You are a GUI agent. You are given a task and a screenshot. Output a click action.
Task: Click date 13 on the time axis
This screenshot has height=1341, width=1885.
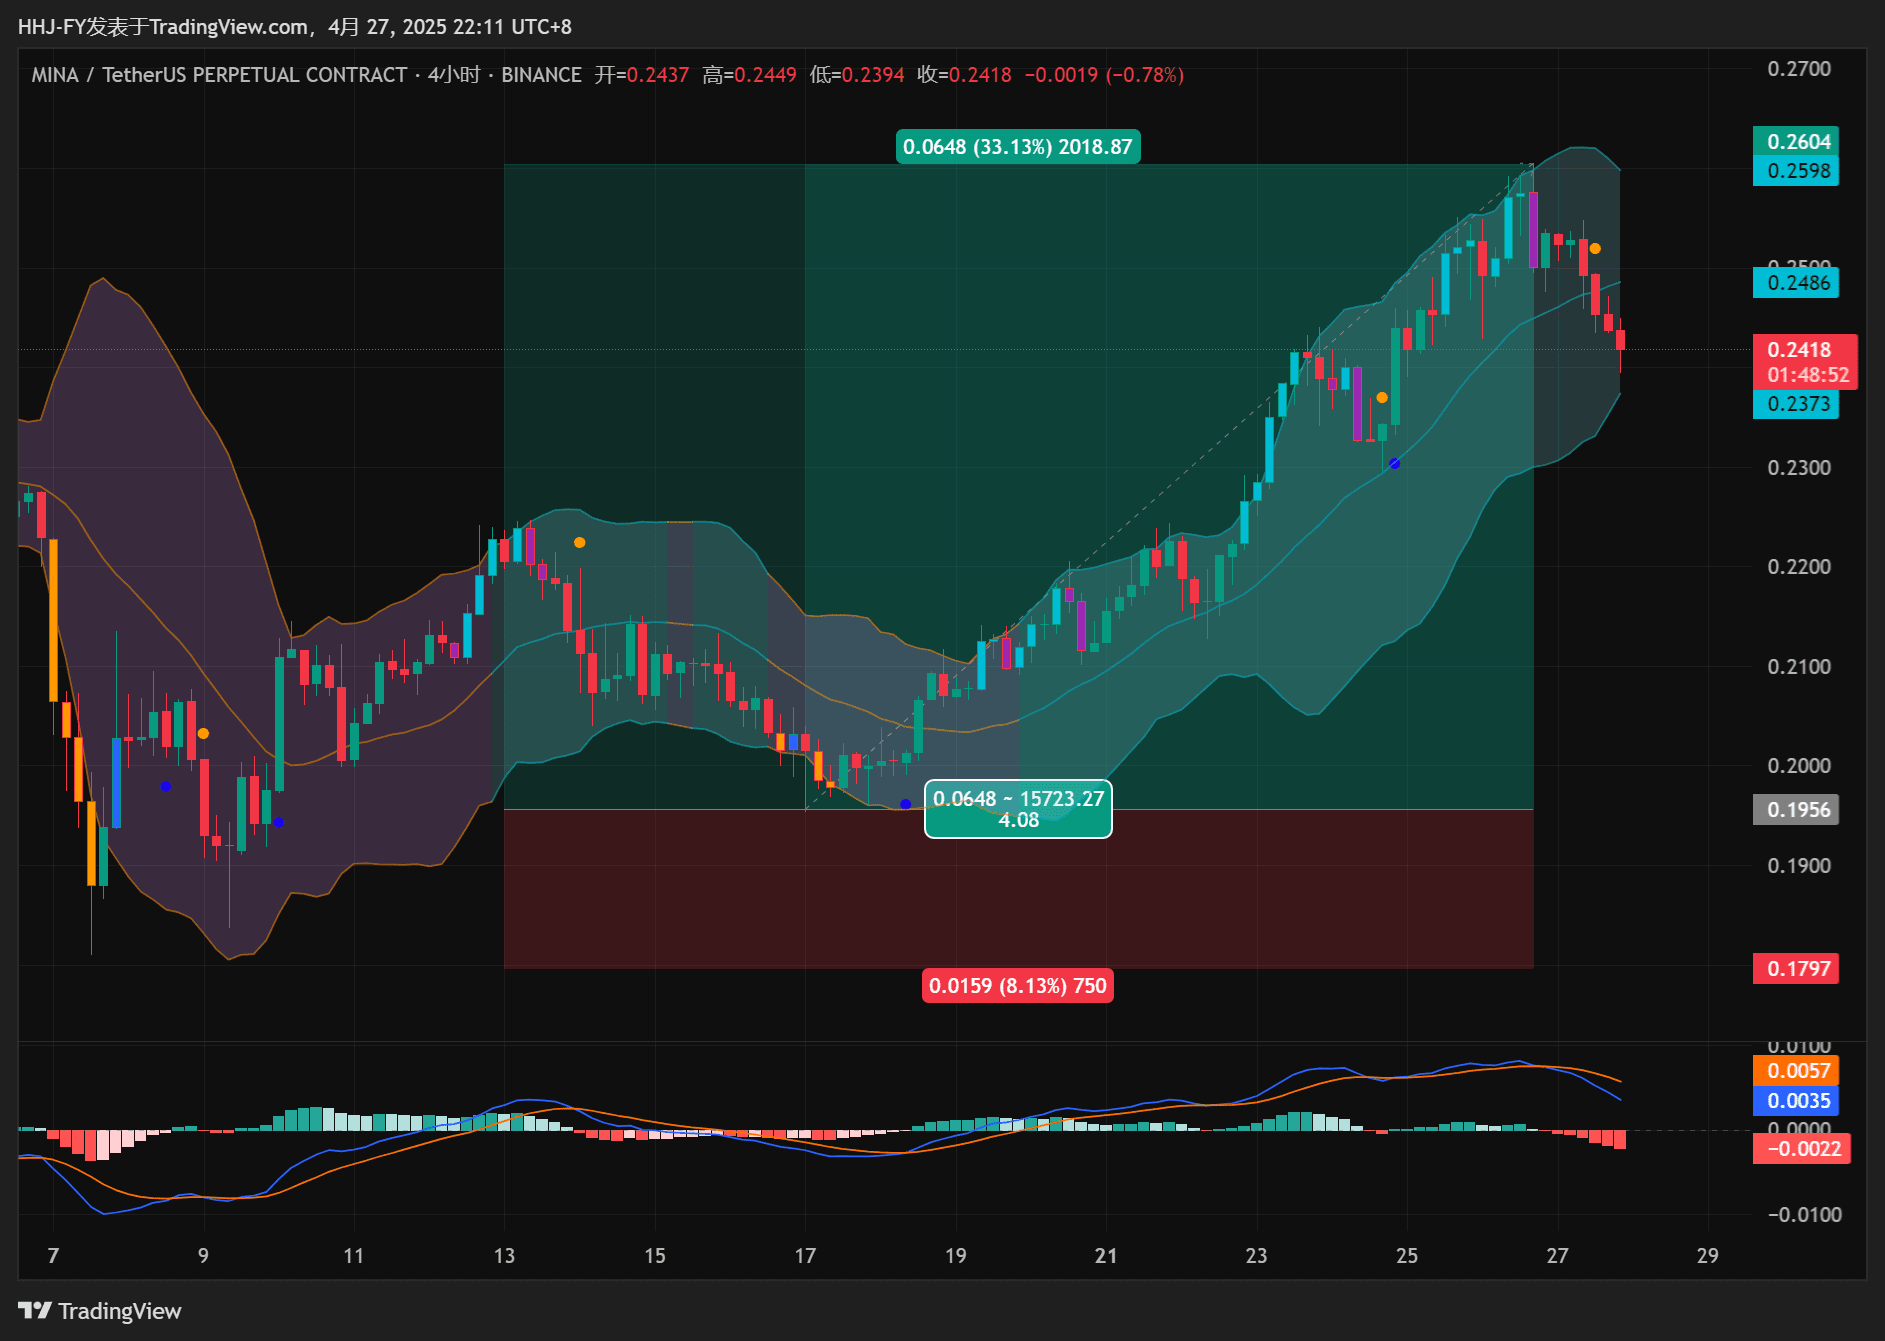tap(504, 1256)
